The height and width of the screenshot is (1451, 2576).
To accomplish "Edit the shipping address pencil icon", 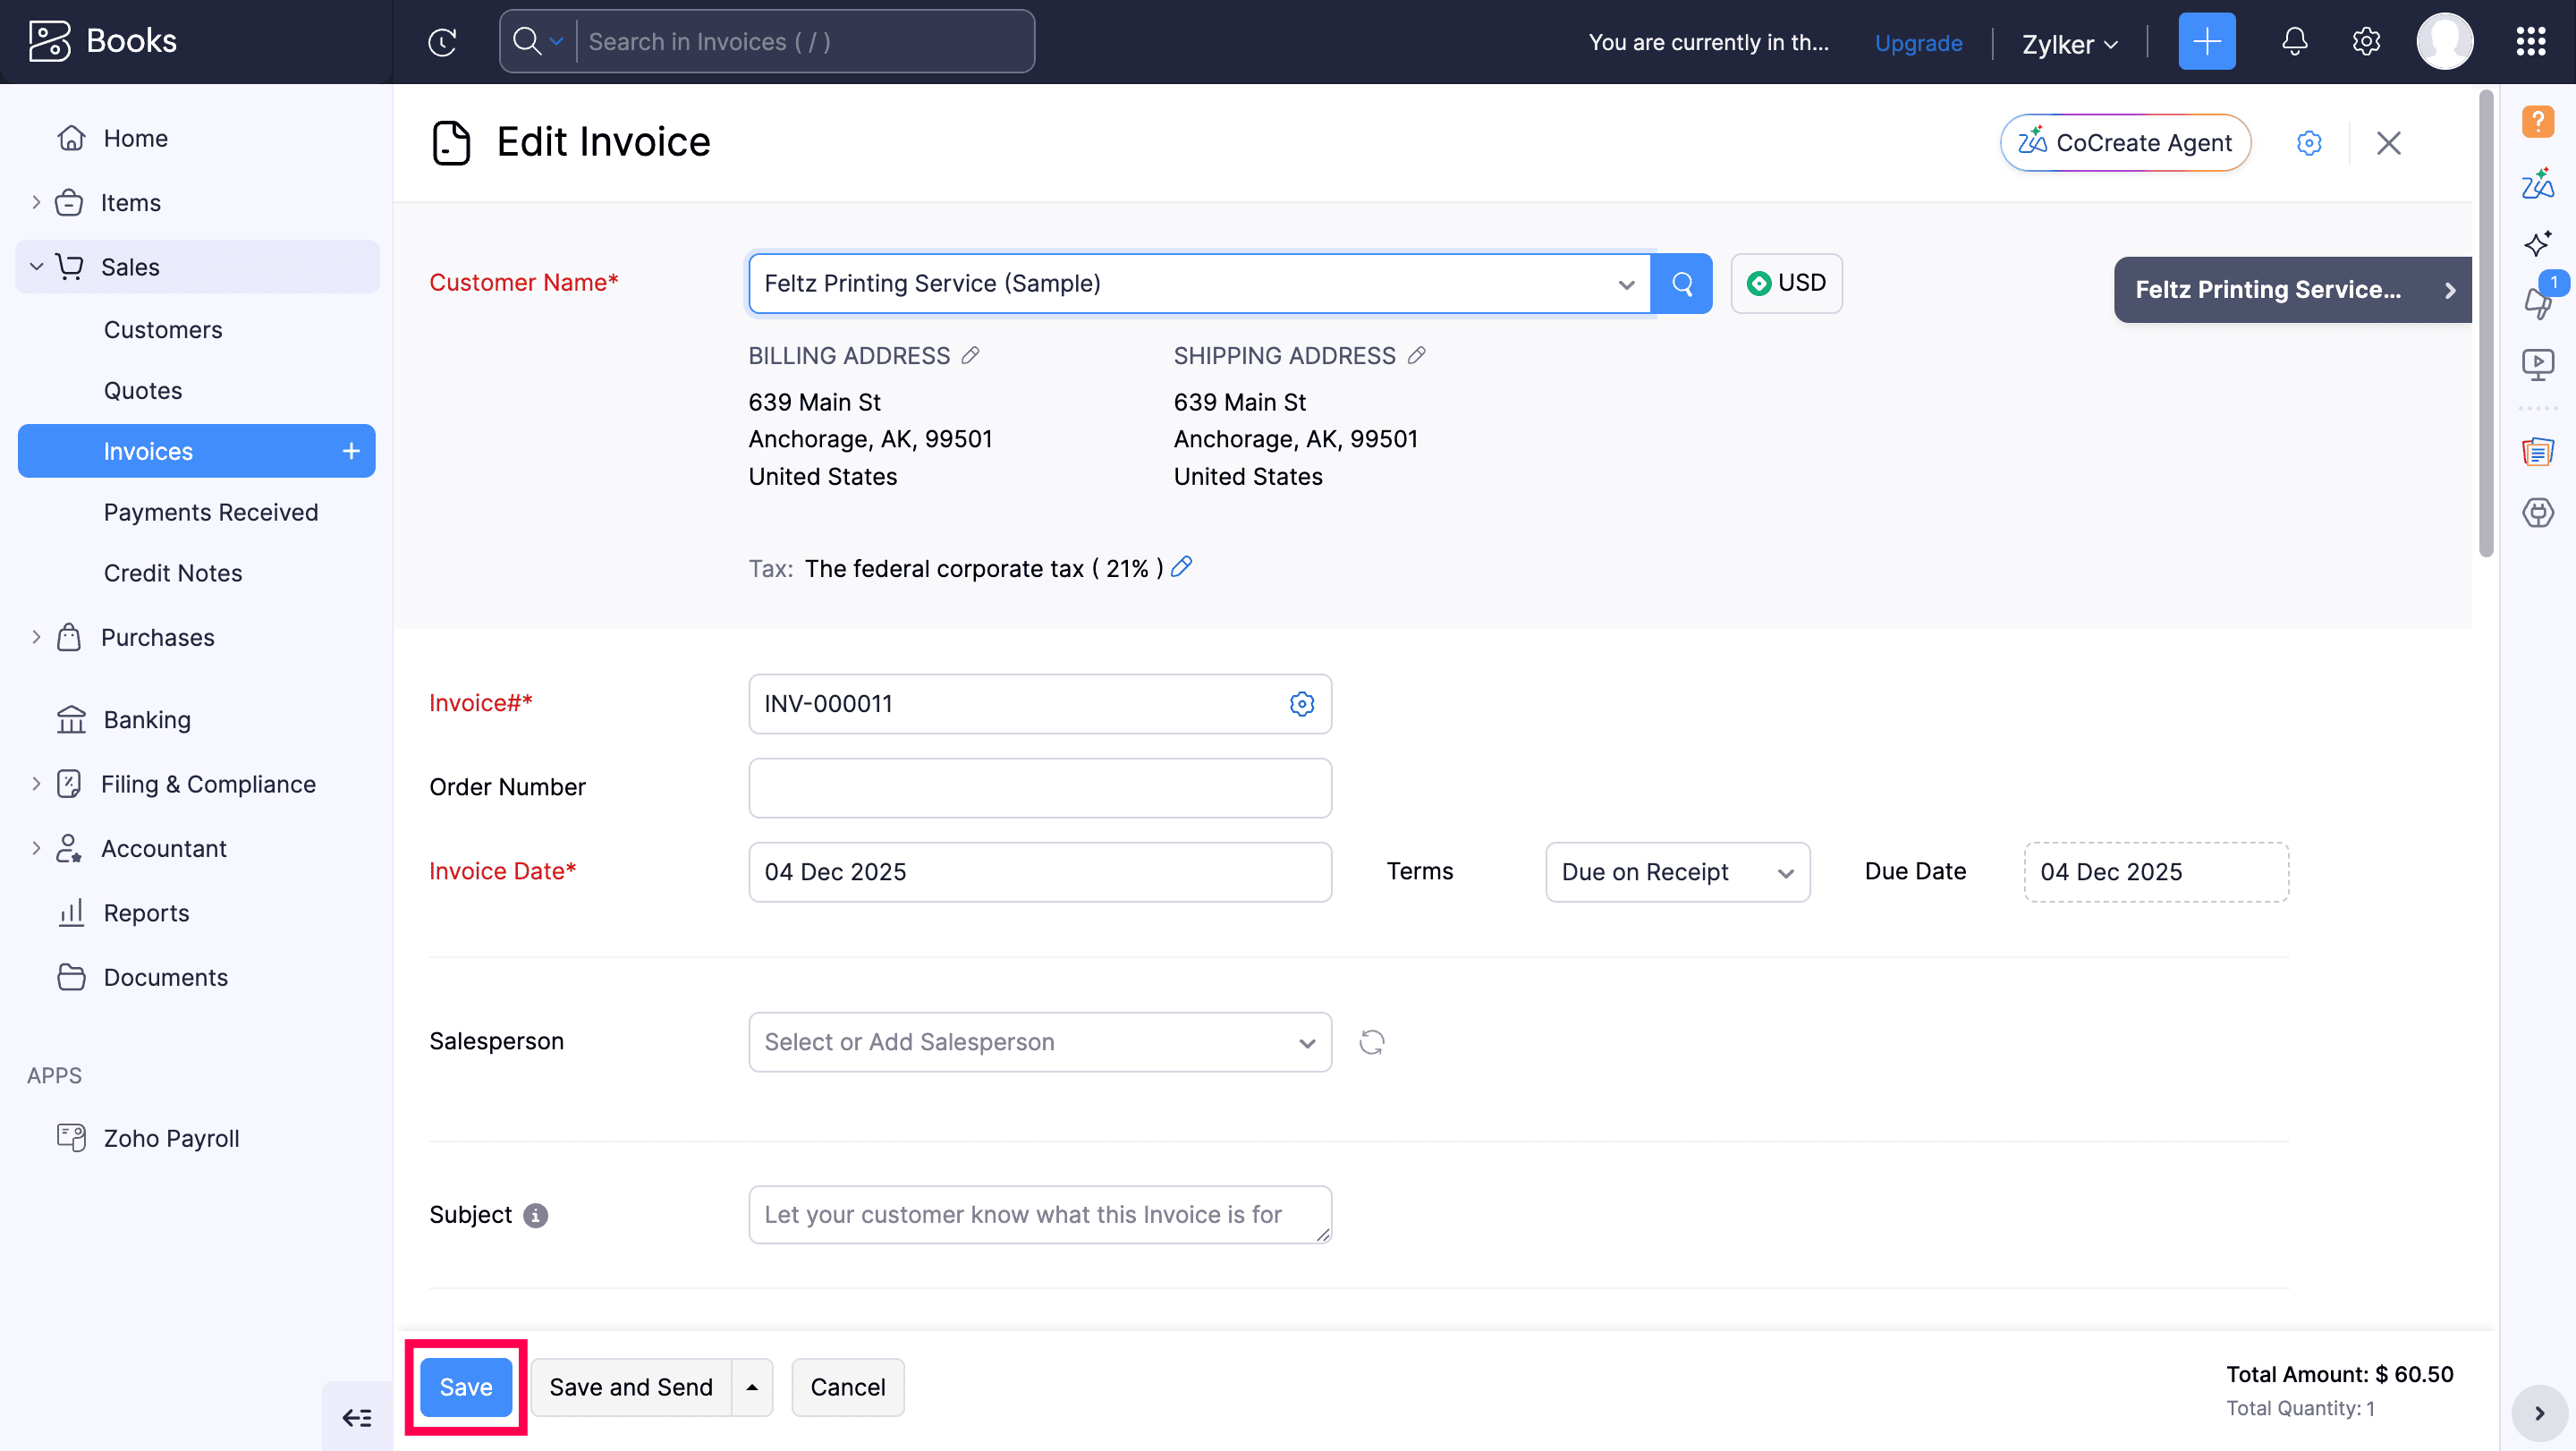I will pos(1416,356).
